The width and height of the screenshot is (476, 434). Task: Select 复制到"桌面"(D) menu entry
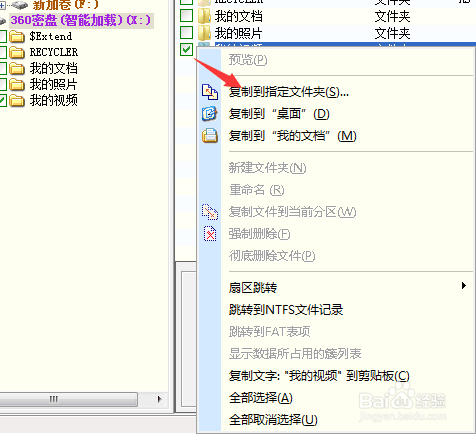[279, 114]
